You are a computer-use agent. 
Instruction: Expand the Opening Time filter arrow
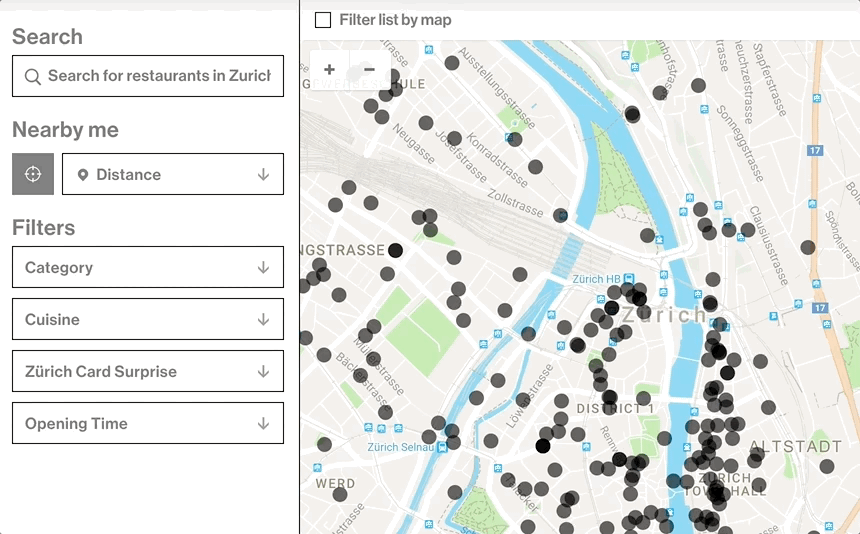tap(263, 423)
